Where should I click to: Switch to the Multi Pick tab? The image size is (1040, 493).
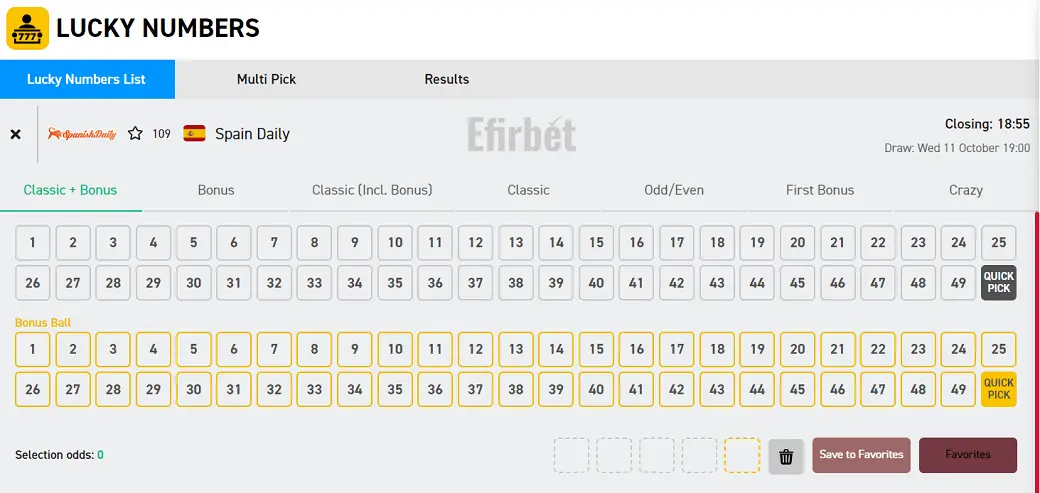(266, 79)
